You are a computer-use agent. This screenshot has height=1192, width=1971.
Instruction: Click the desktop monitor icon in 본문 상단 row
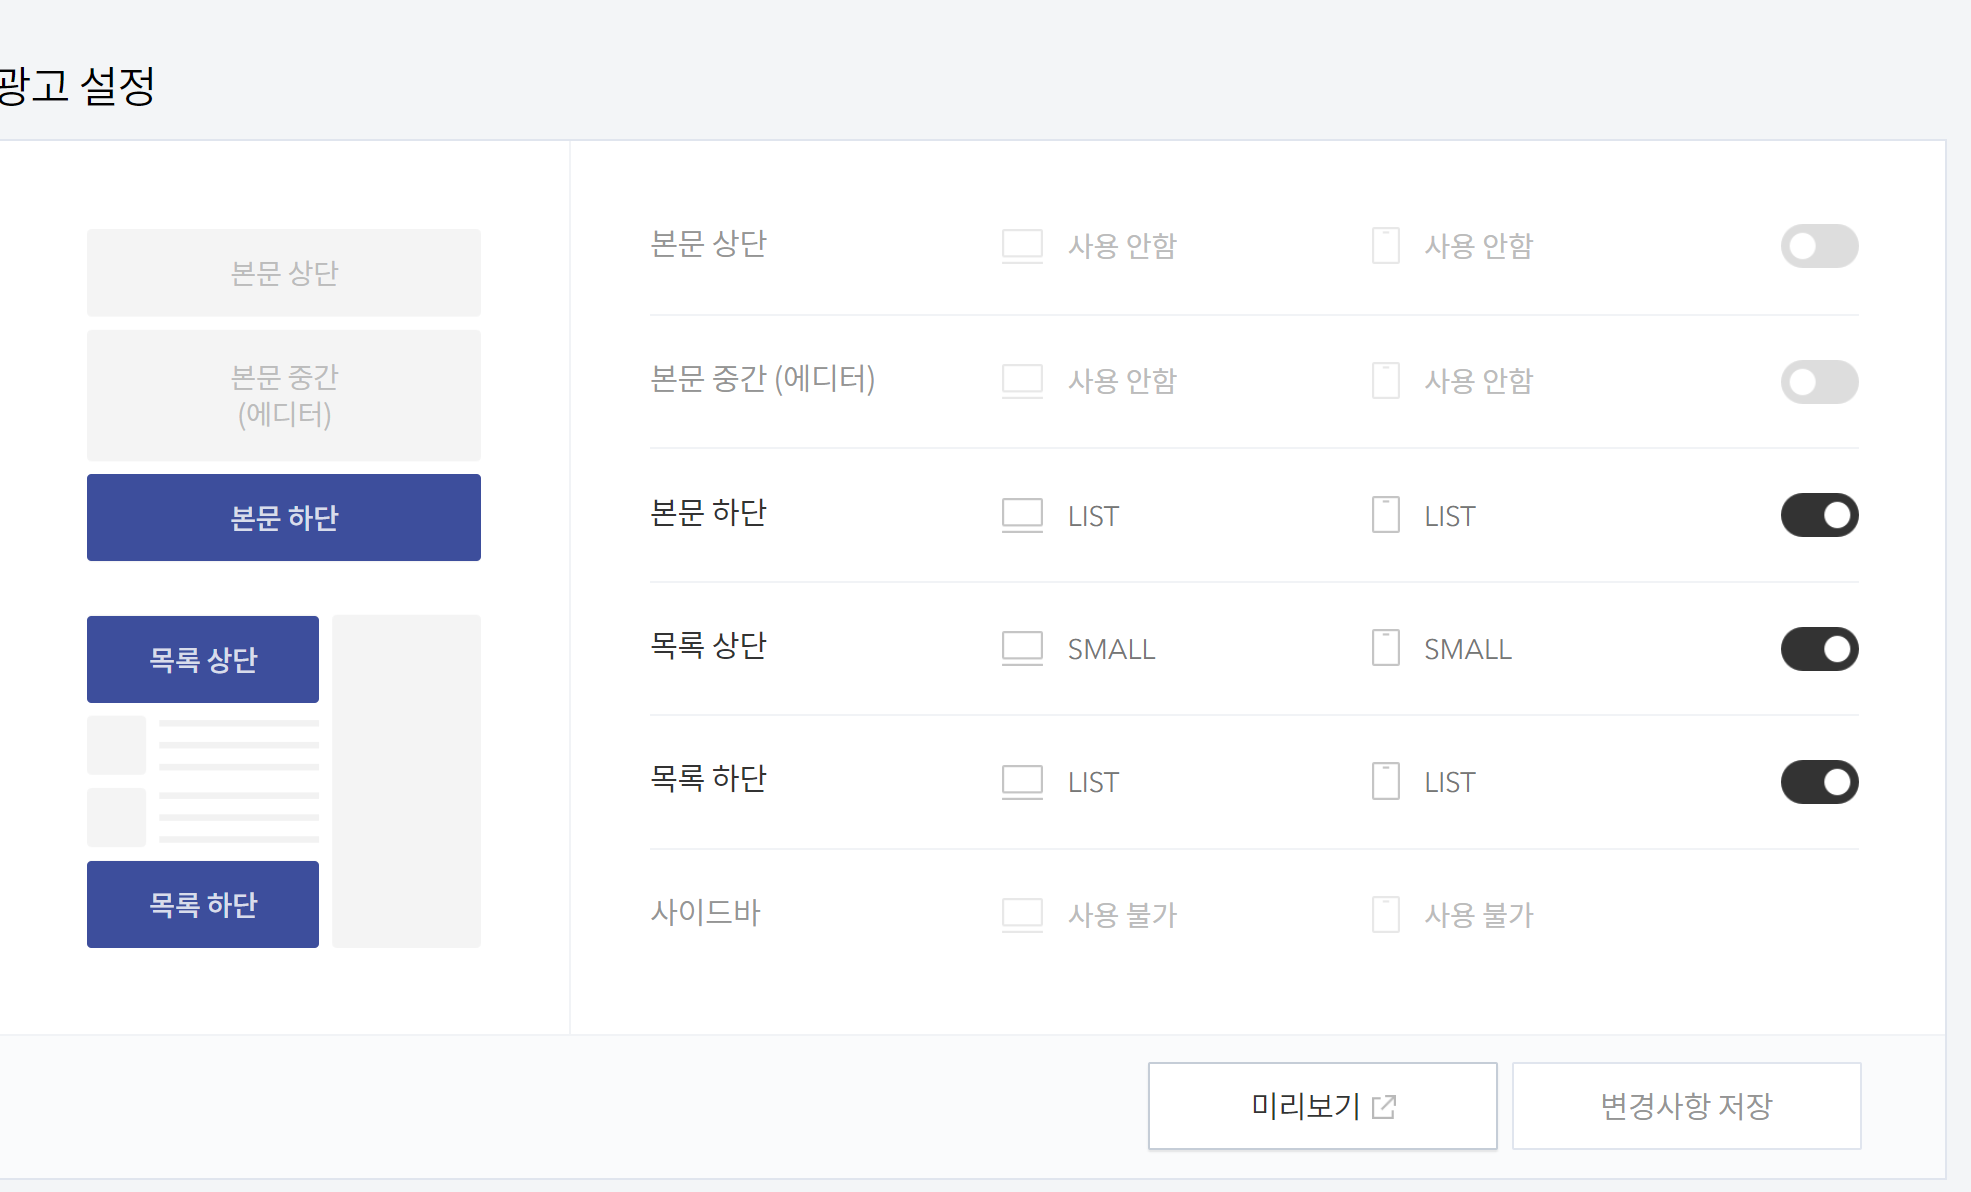coord(1022,246)
